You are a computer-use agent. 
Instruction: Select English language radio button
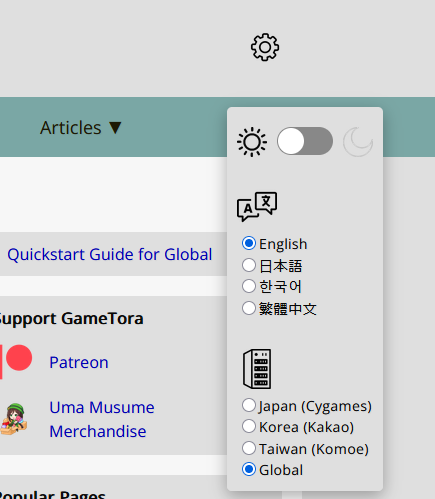click(x=249, y=243)
